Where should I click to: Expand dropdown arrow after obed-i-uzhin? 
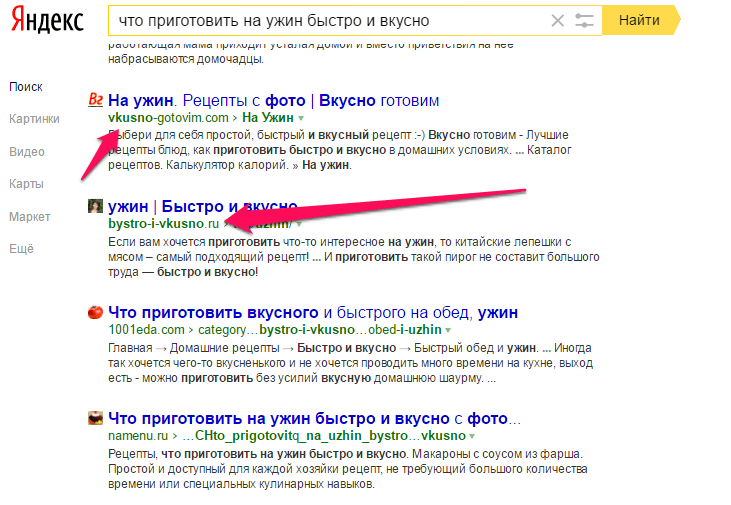pyautogui.click(x=448, y=330)
